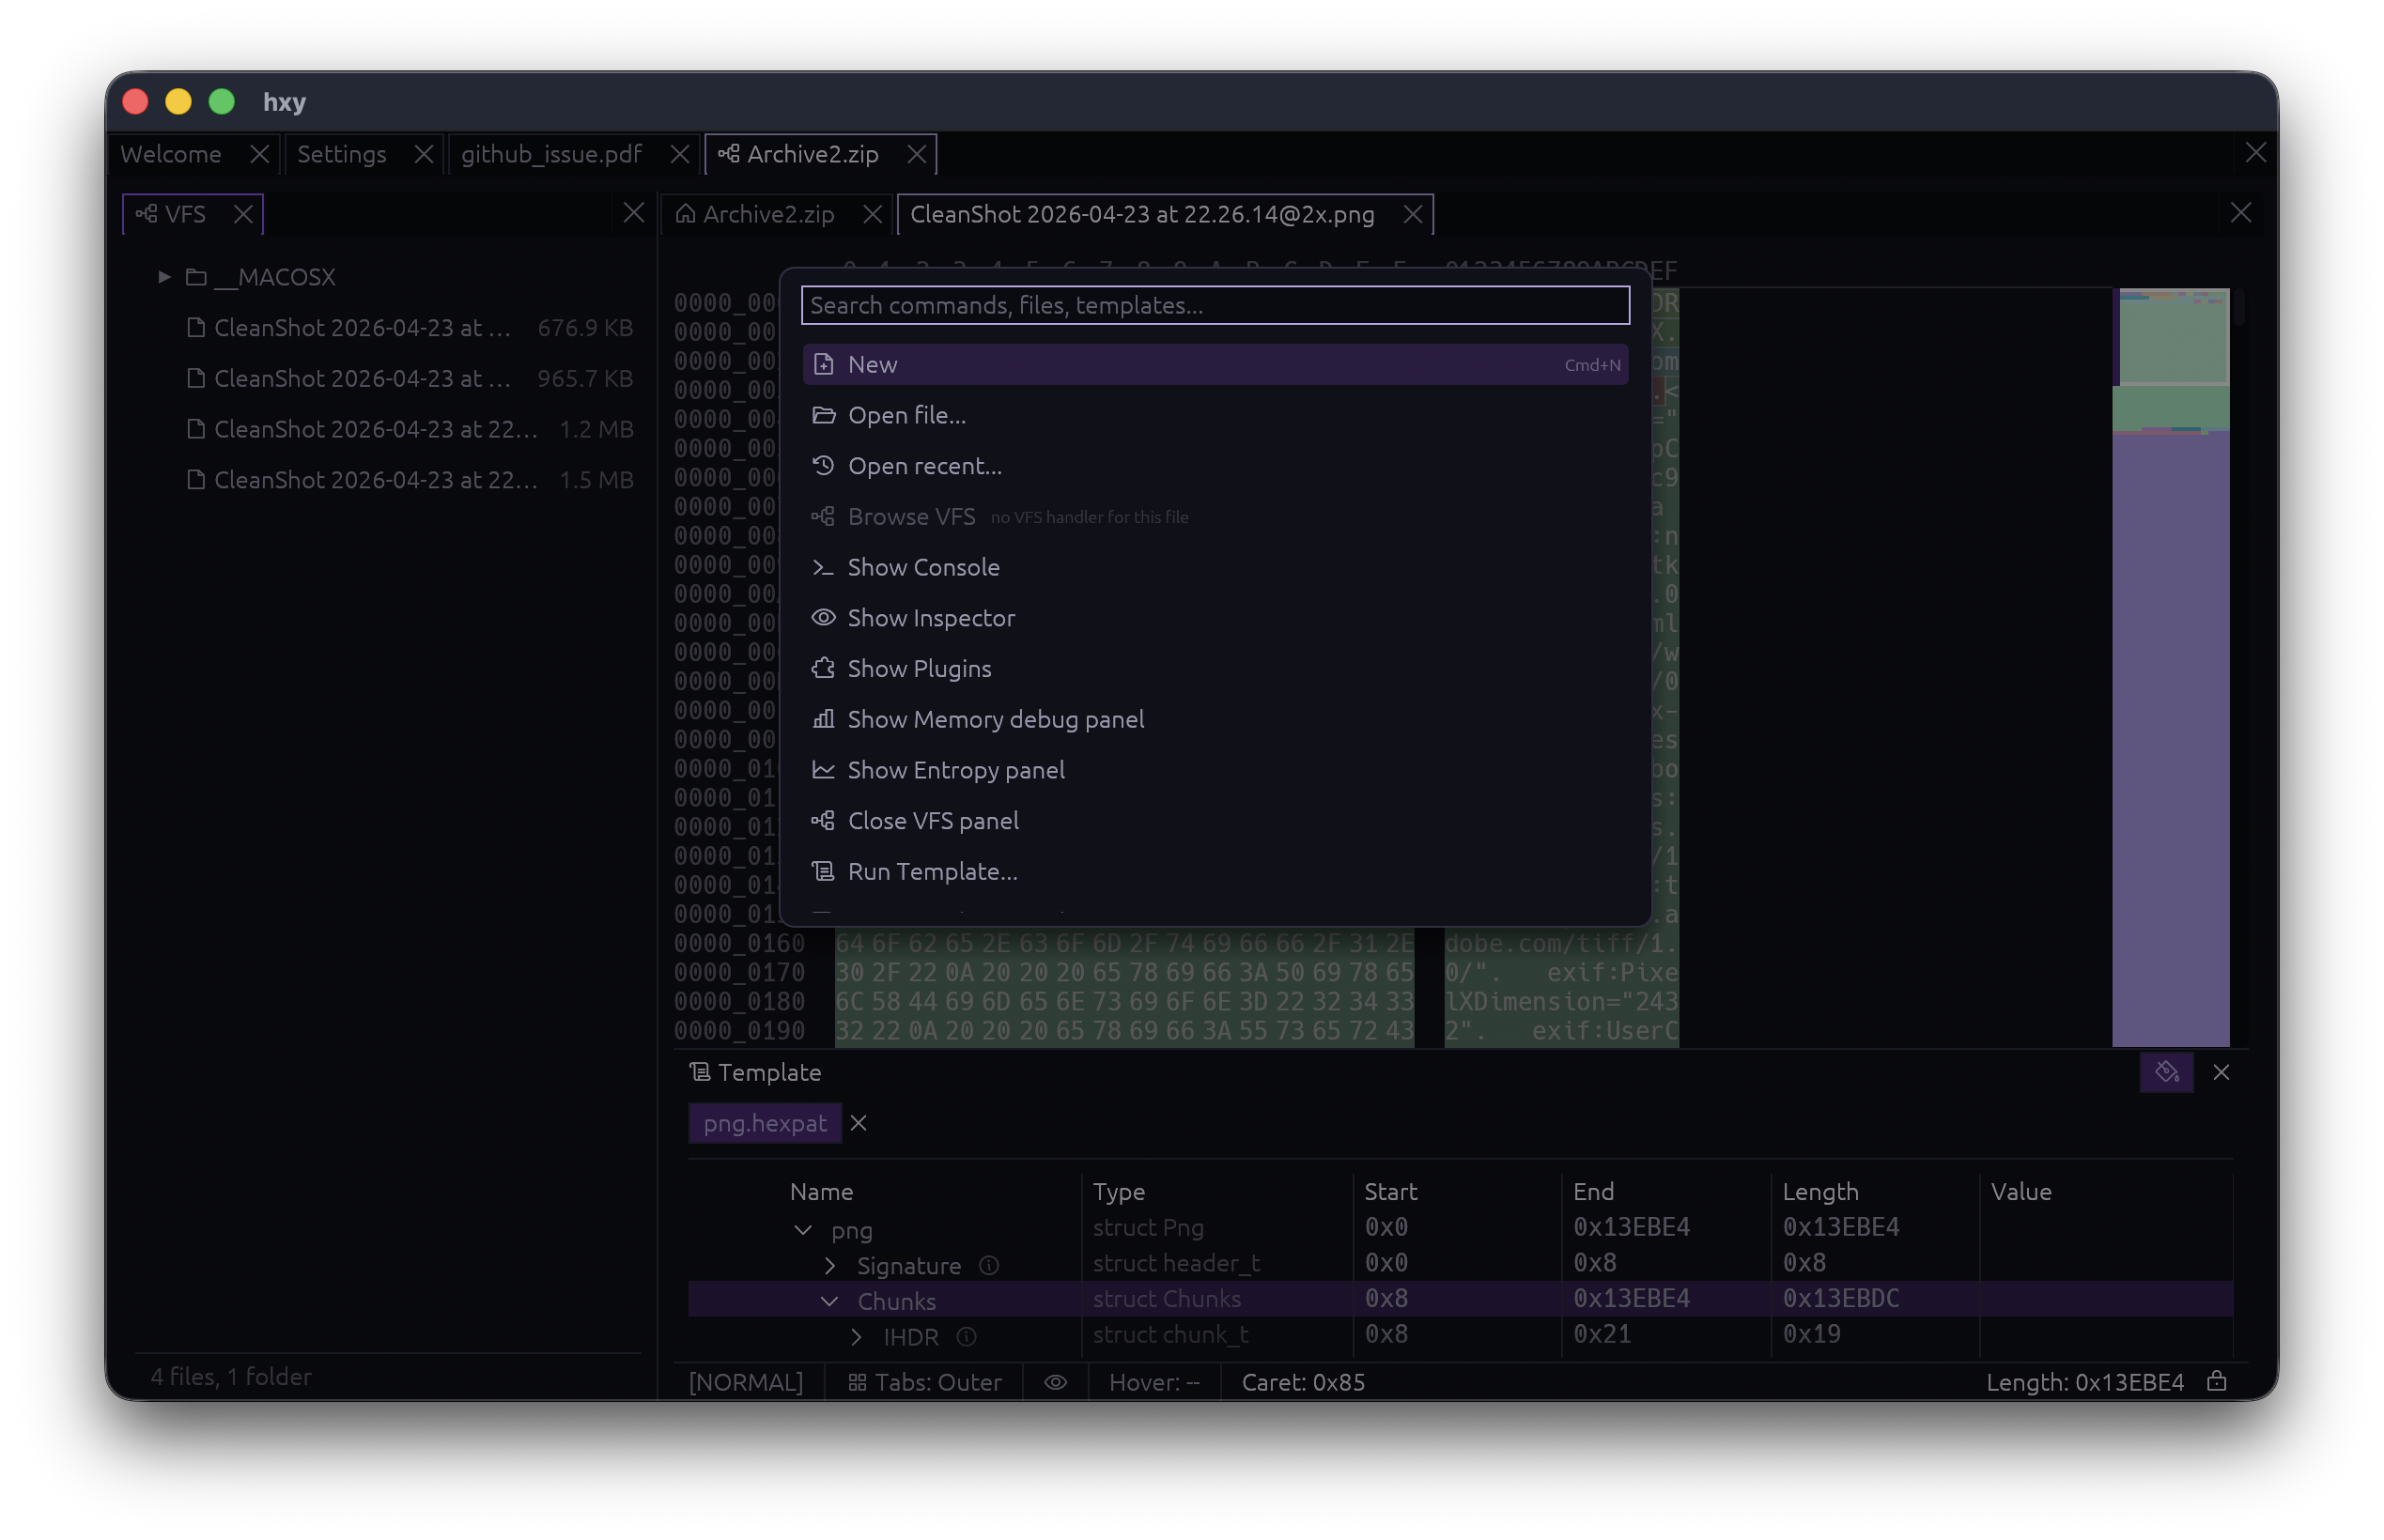The image size is (2384, 1540).
Task: Open the 676.9 KB CleanShot file
Action: [410, 328]
